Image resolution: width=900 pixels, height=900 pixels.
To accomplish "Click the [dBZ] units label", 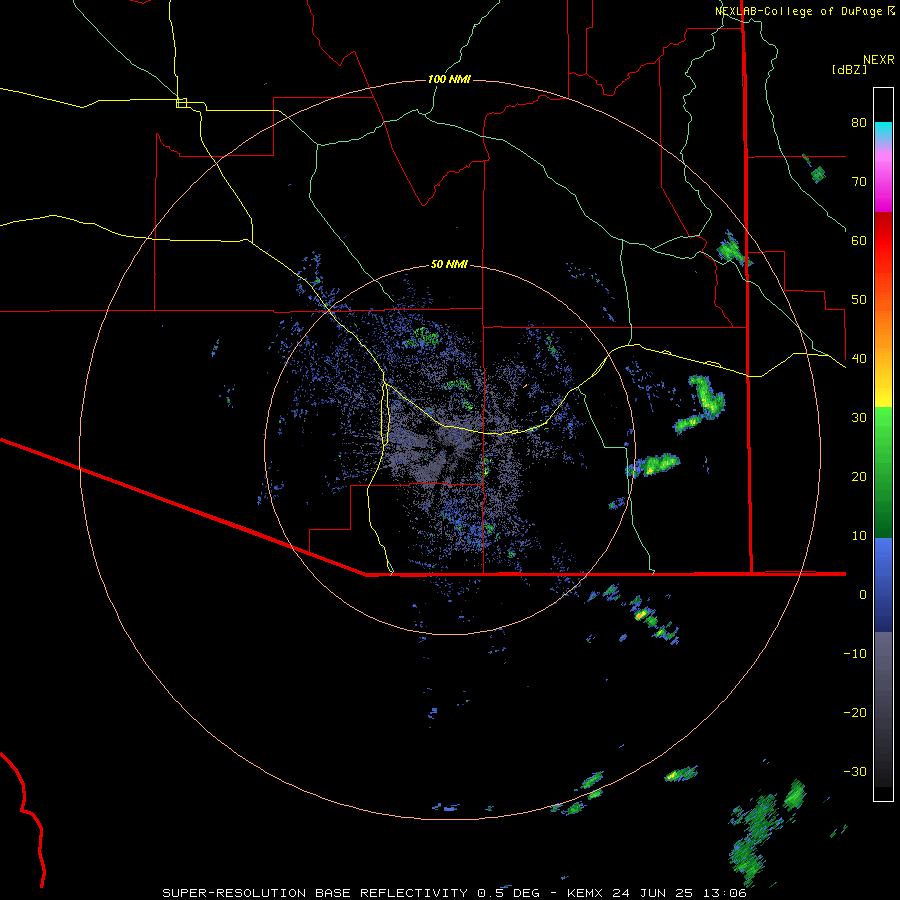I will tap(849, 69).
